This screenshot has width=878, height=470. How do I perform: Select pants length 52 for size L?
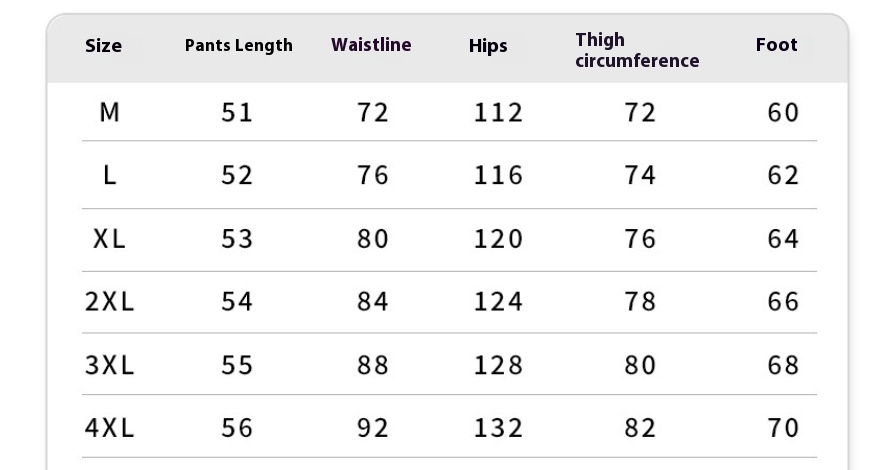(237, 176)
